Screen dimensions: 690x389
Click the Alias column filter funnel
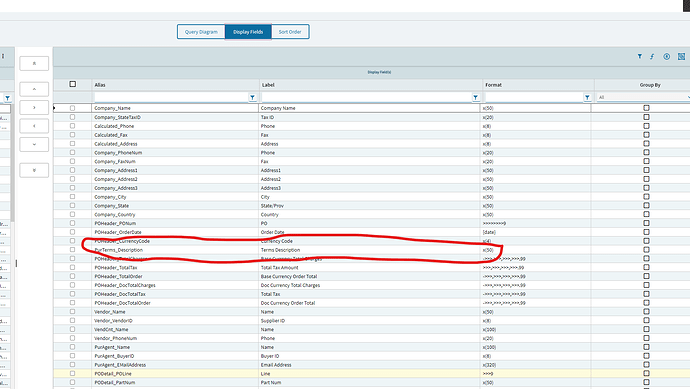pyautogui.click(x=252, y=97)
